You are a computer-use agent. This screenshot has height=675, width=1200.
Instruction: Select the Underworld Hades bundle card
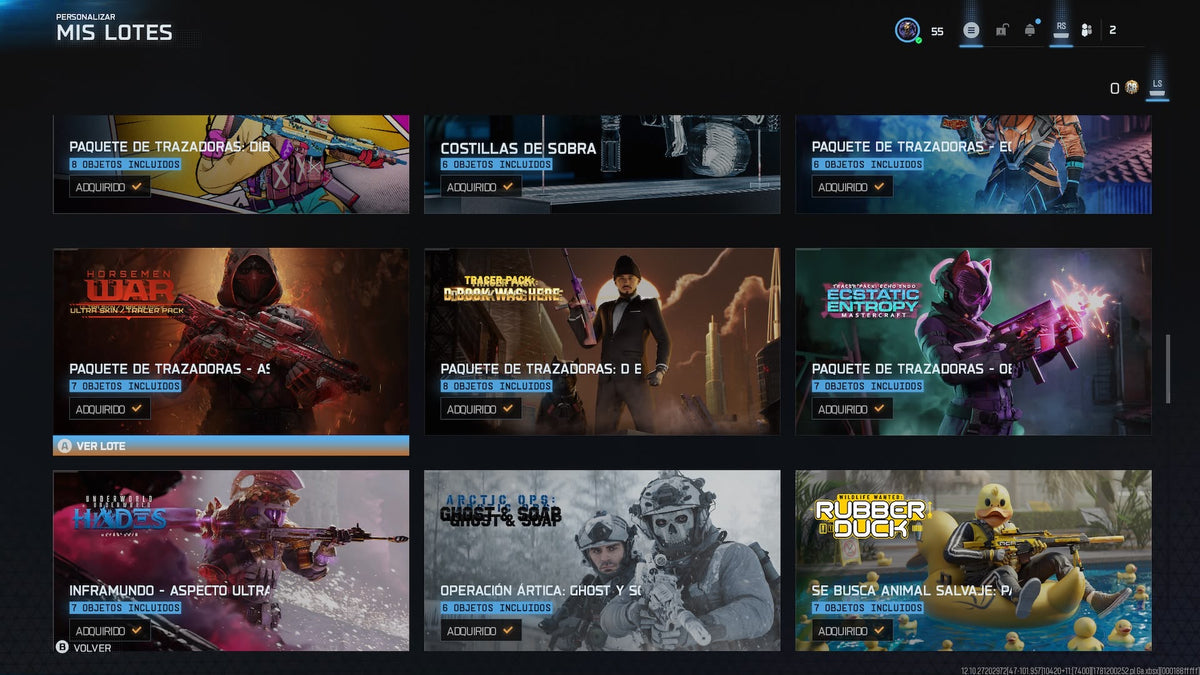coord(231,560)
